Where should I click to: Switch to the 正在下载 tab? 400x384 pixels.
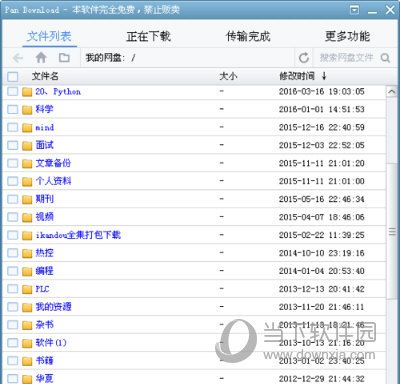coord(149,36)
